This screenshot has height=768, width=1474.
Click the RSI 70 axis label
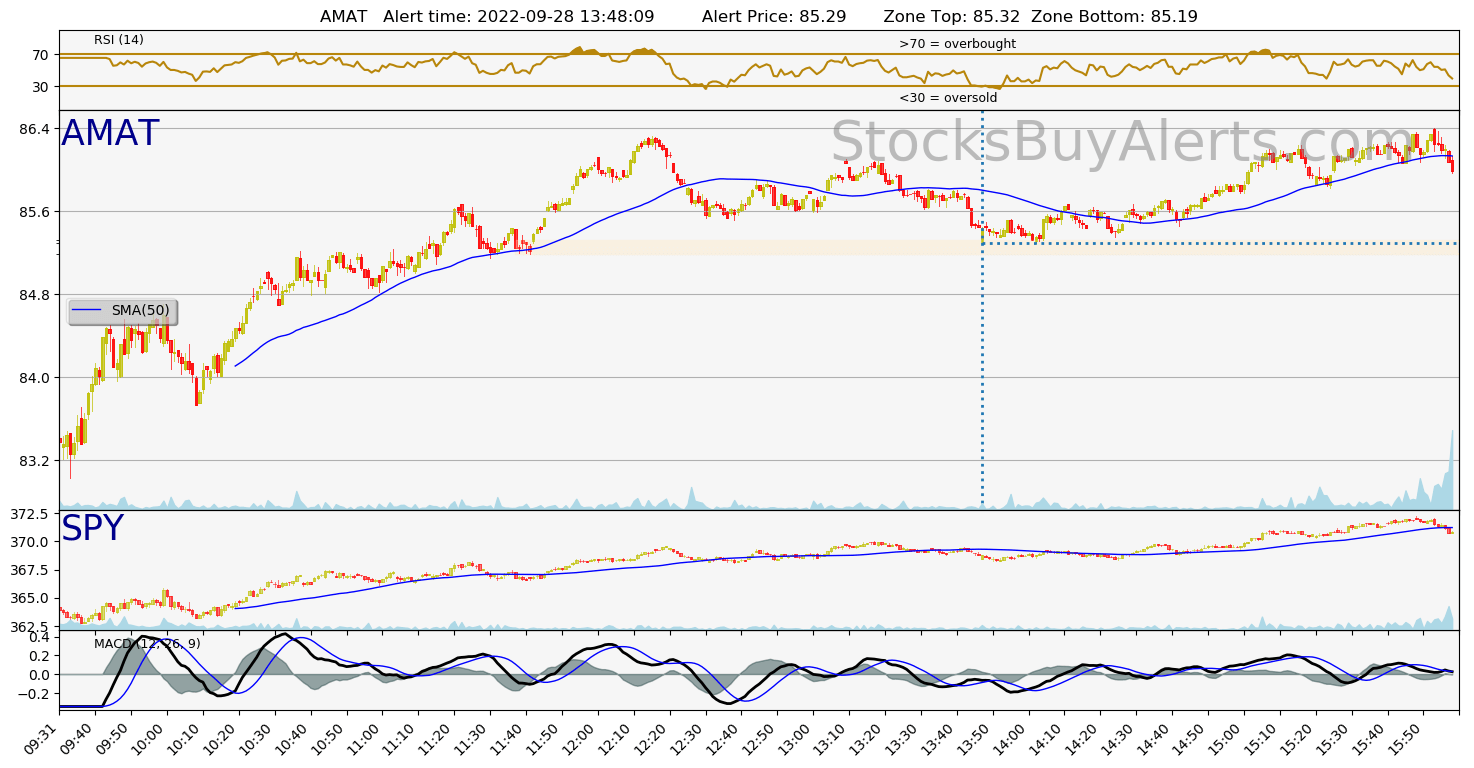point(42,55)
